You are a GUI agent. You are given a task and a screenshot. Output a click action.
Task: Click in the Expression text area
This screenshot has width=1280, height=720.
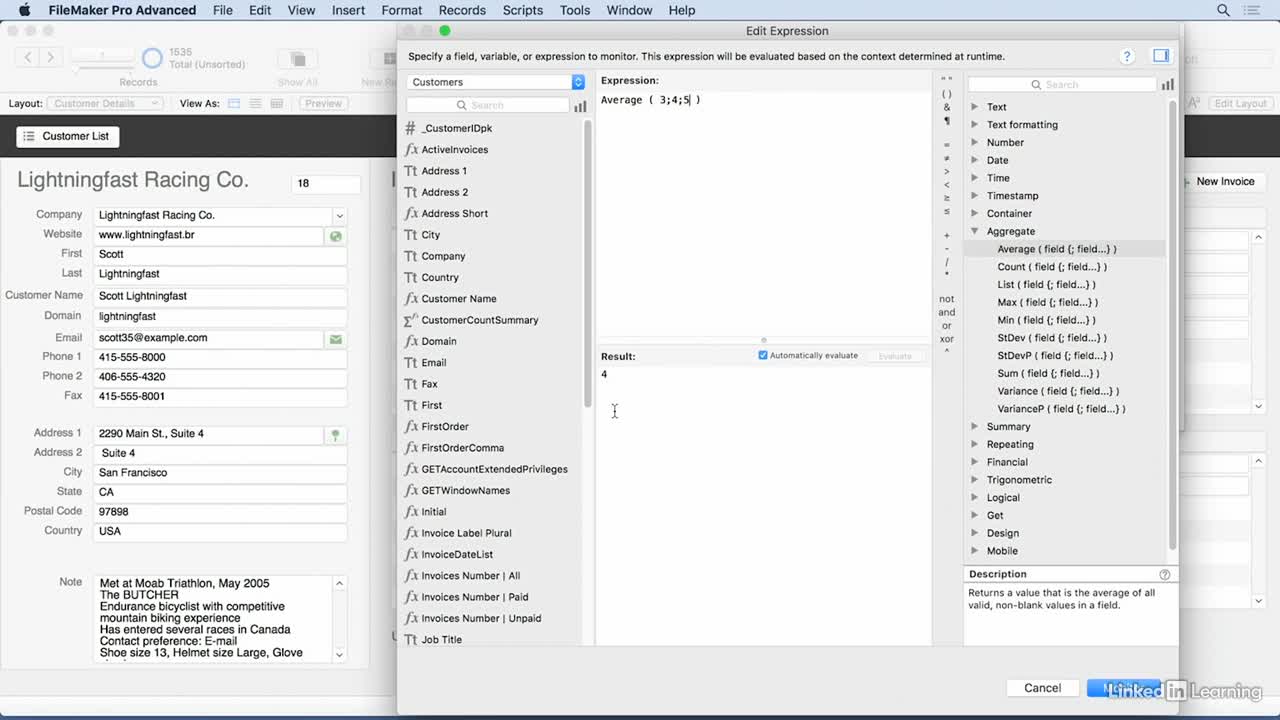tap(764, 214)
